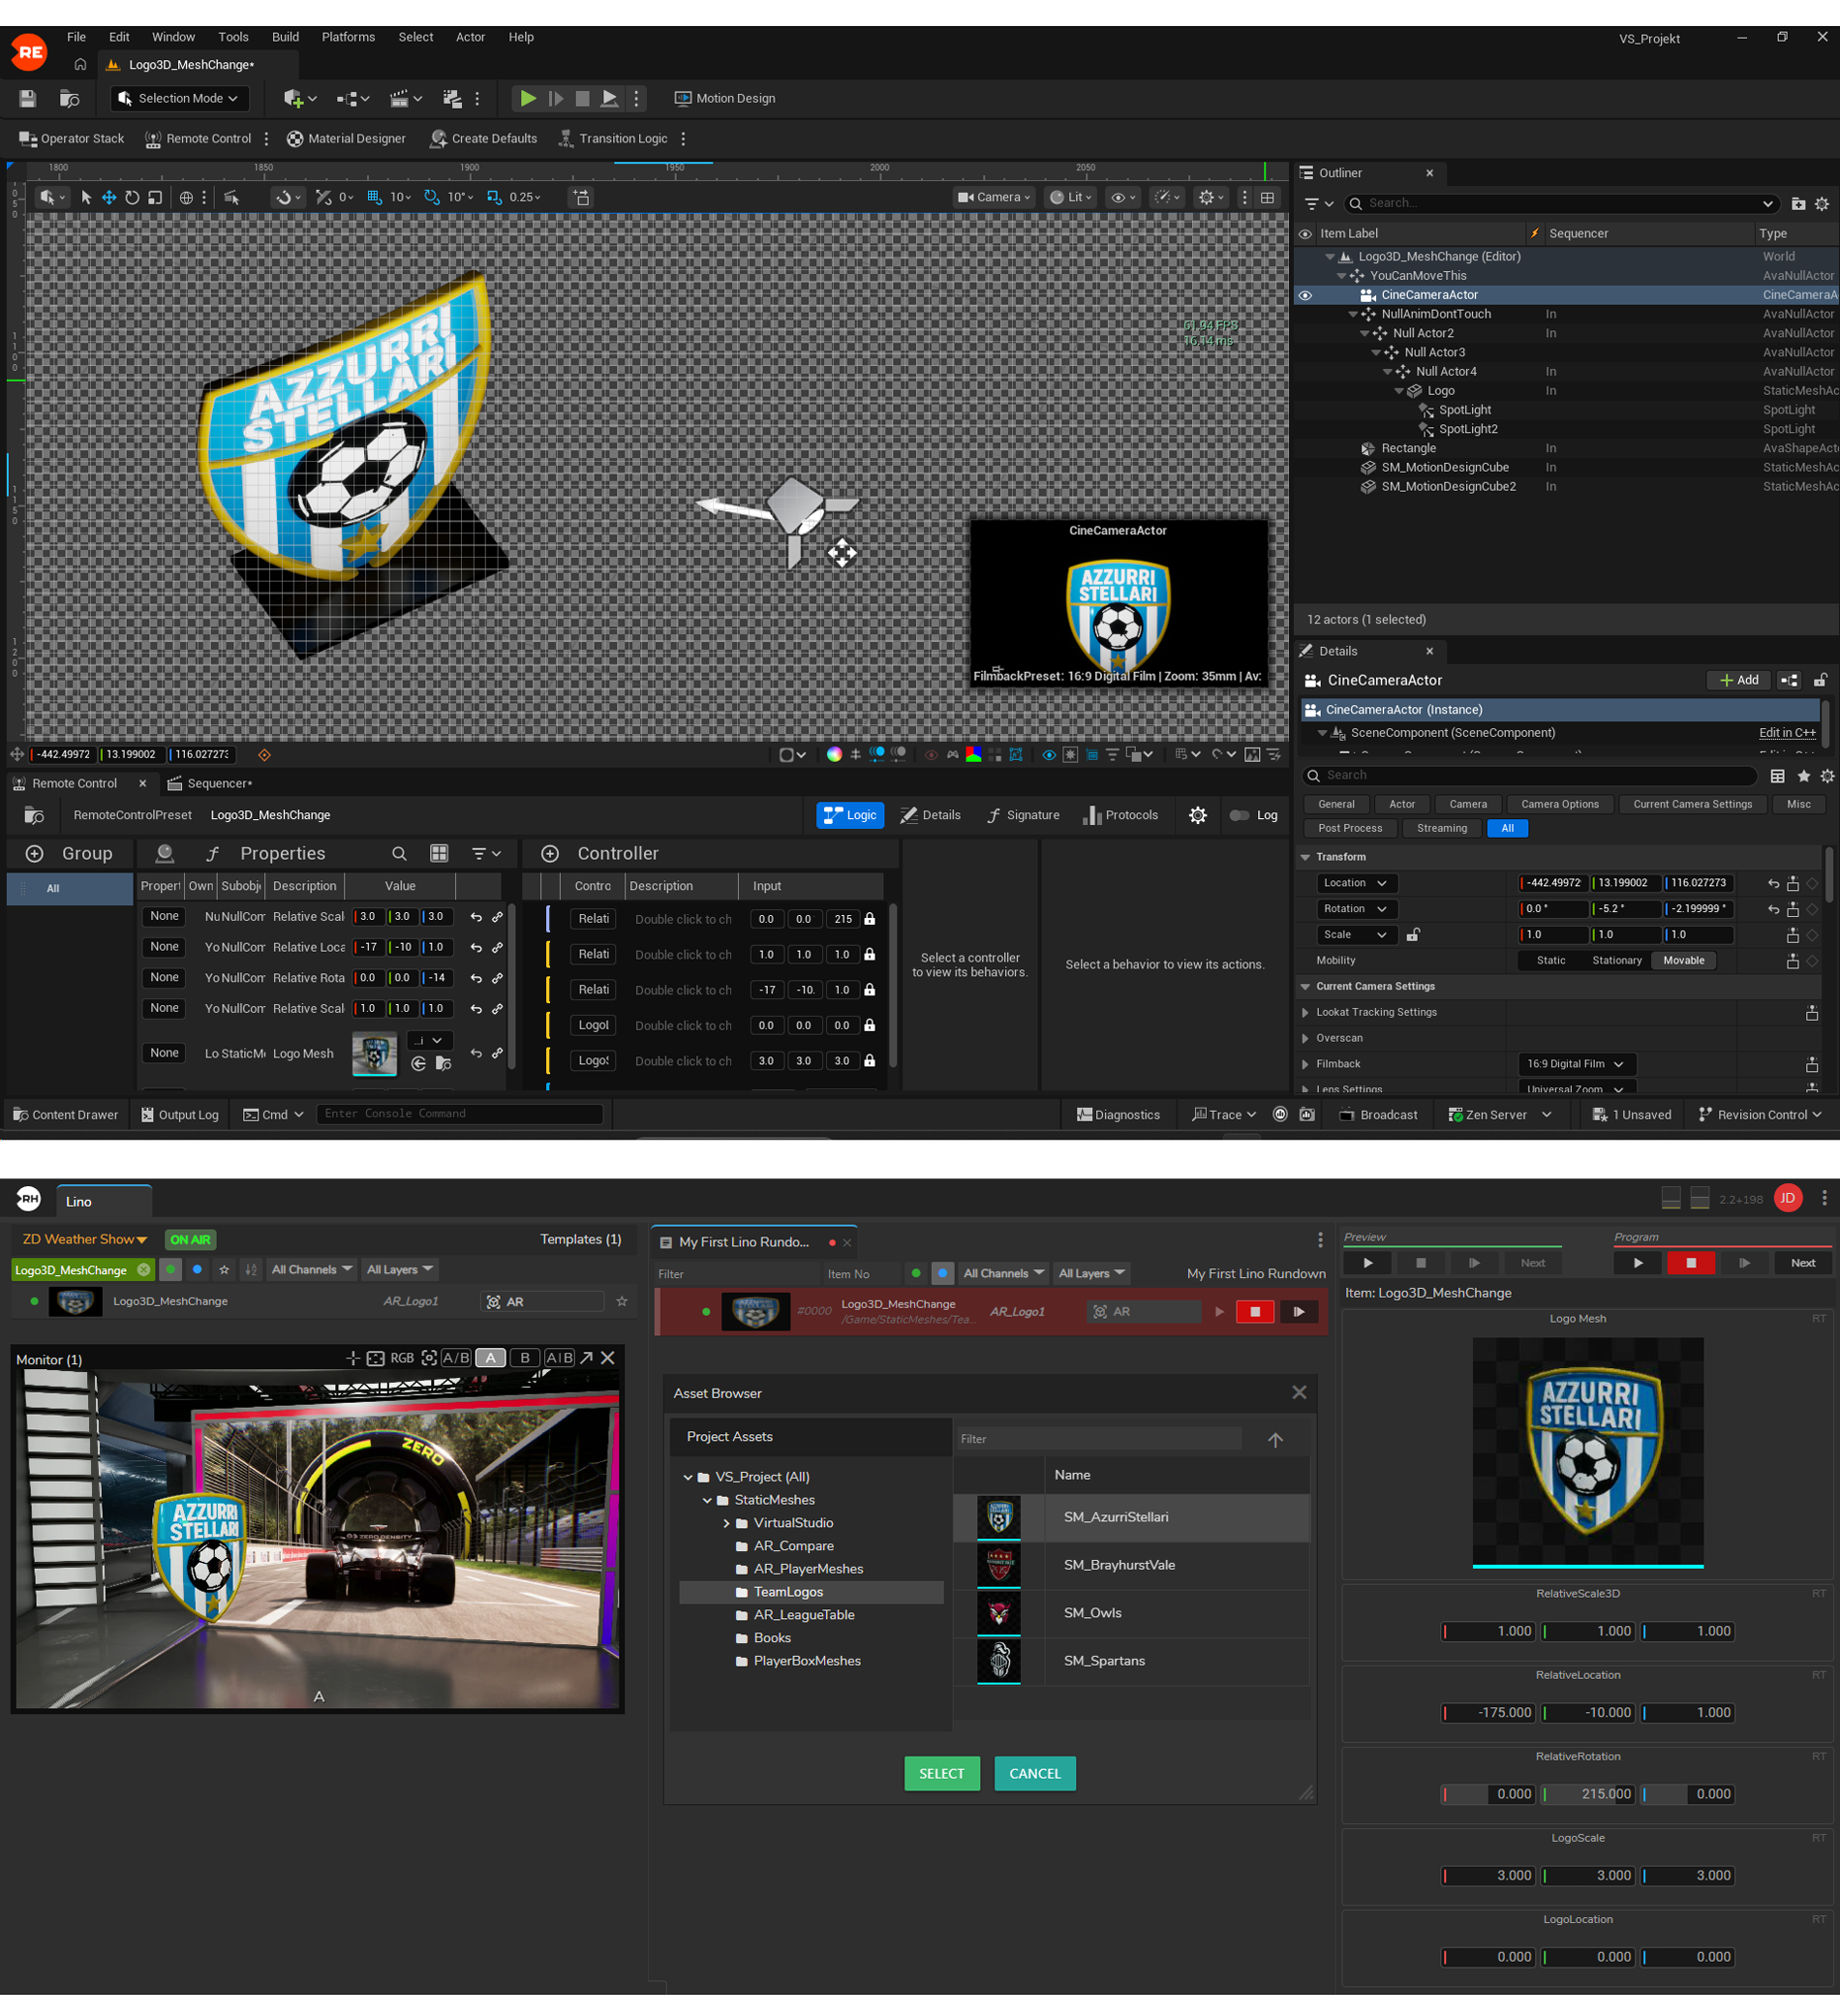Stop the Logo3D_MeshChange rundown item with the red button

1255,1312
